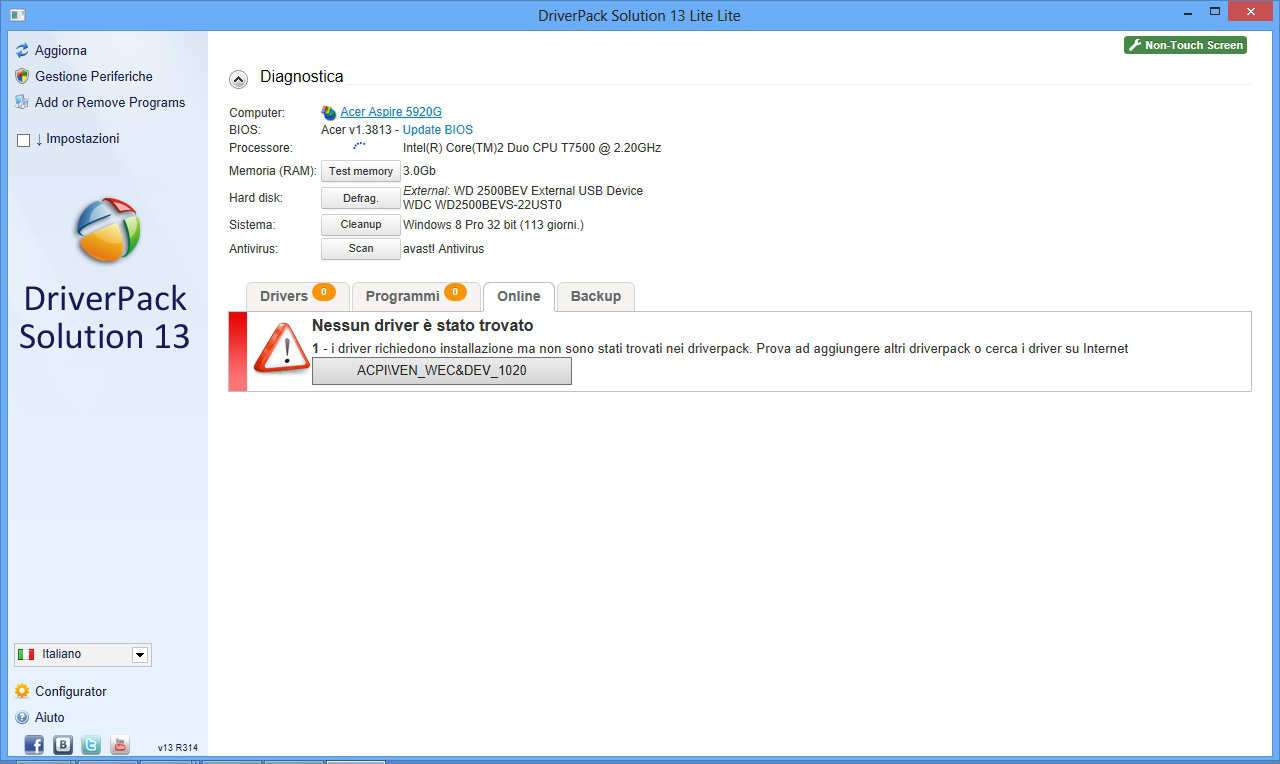Minimize the DriverPack window
1280x764 pixels.
click(x=1187, y=12)
